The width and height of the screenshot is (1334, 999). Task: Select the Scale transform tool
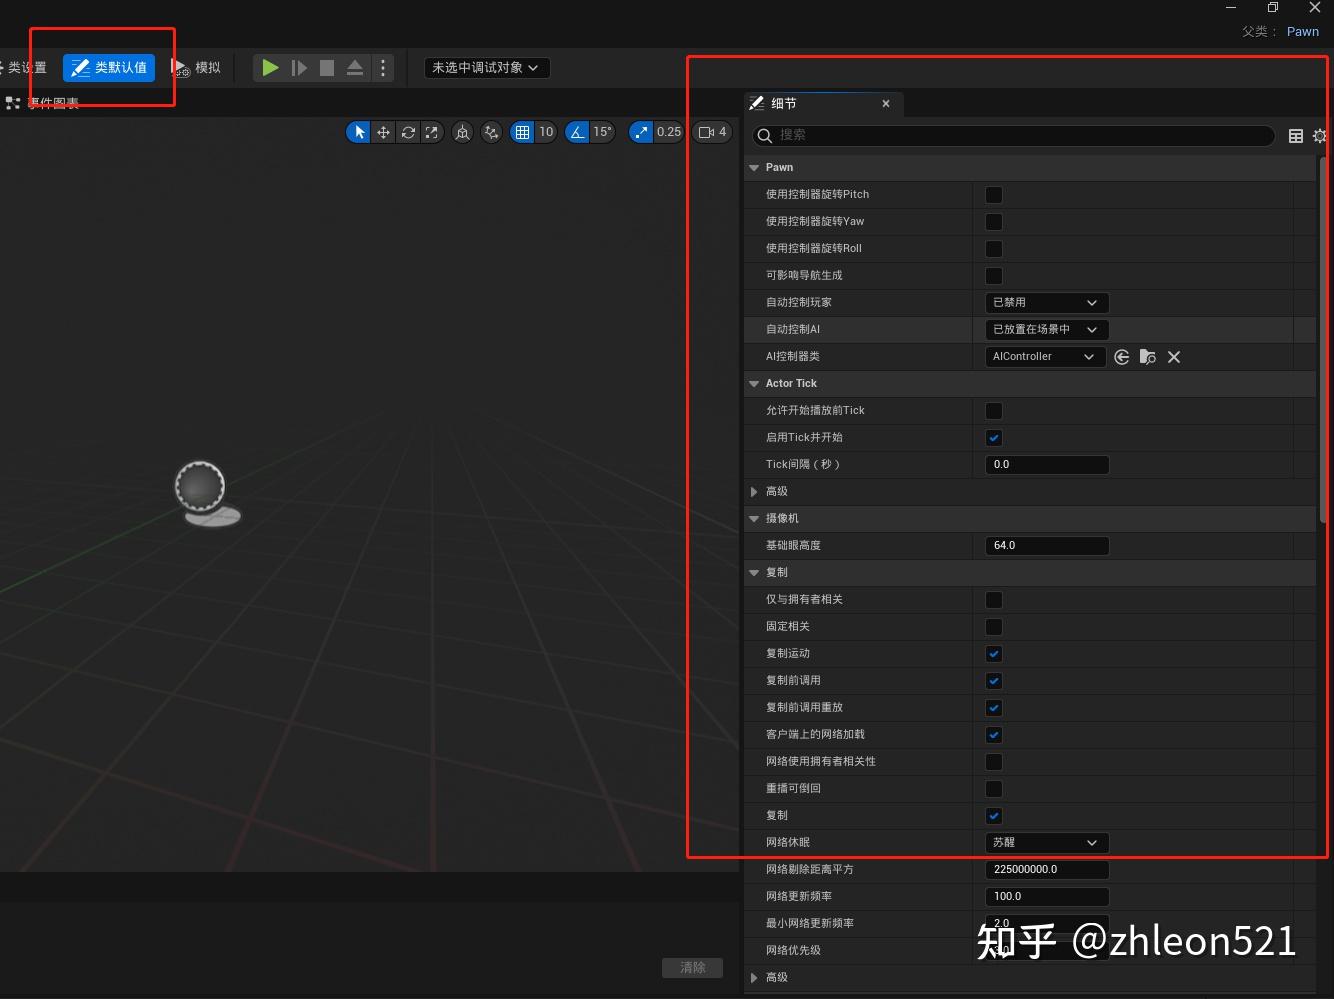[431, 131]
